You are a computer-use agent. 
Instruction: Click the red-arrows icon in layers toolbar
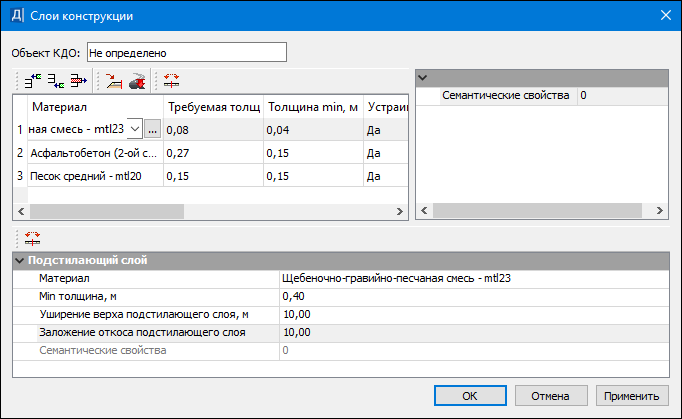[171, 80]
